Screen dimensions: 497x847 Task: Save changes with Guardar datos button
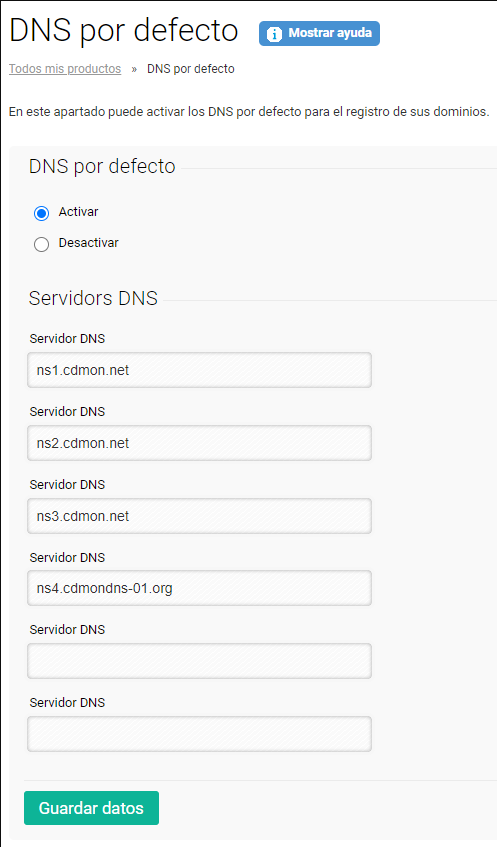(91, 808)
